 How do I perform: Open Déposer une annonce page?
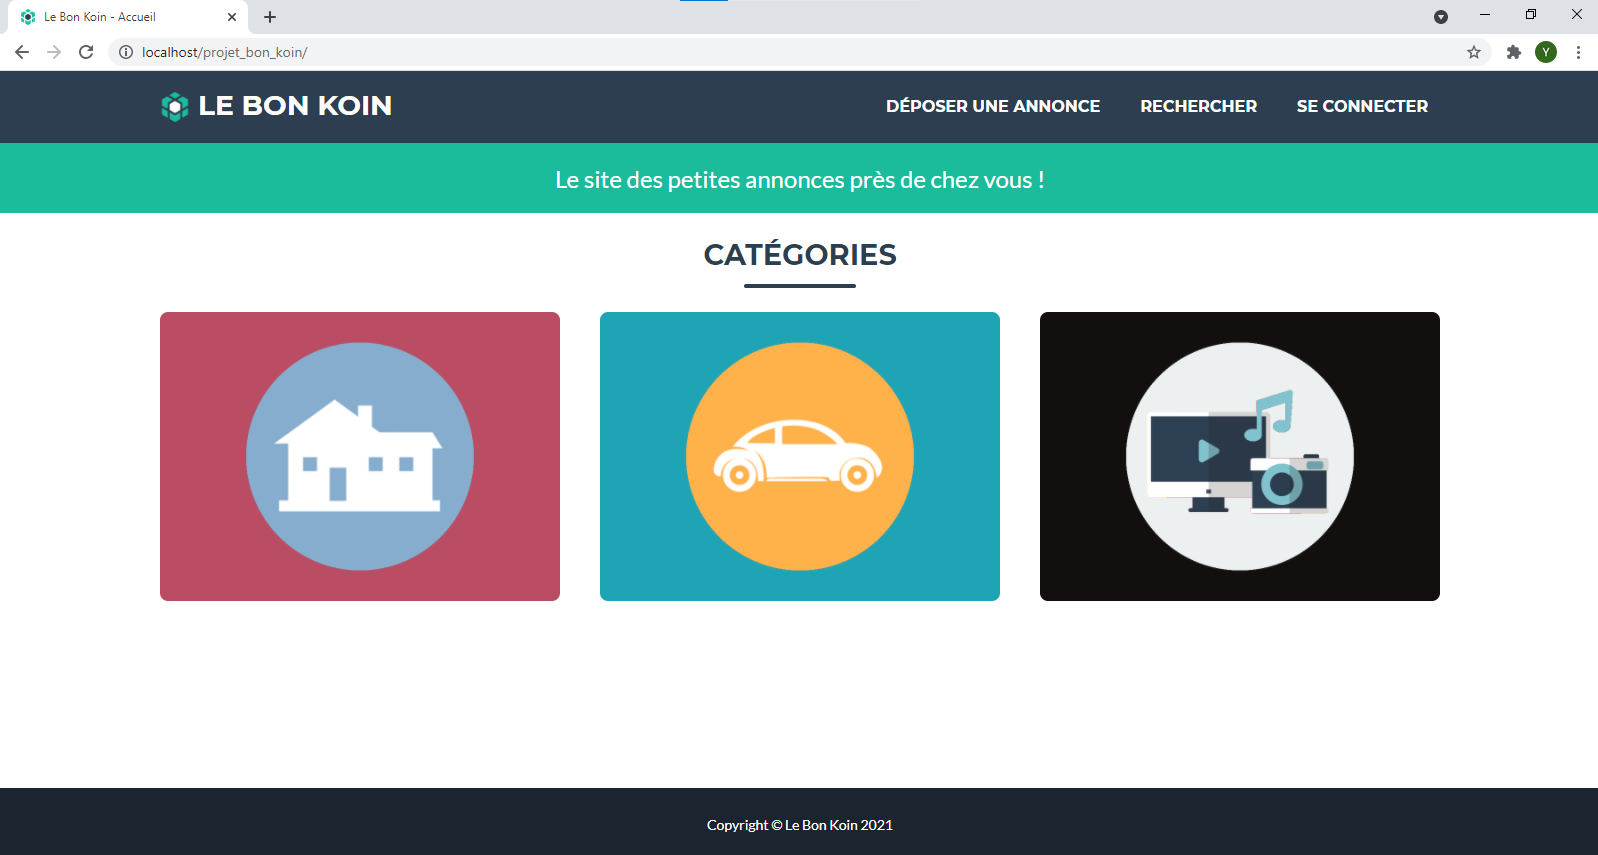pos(993,106)
